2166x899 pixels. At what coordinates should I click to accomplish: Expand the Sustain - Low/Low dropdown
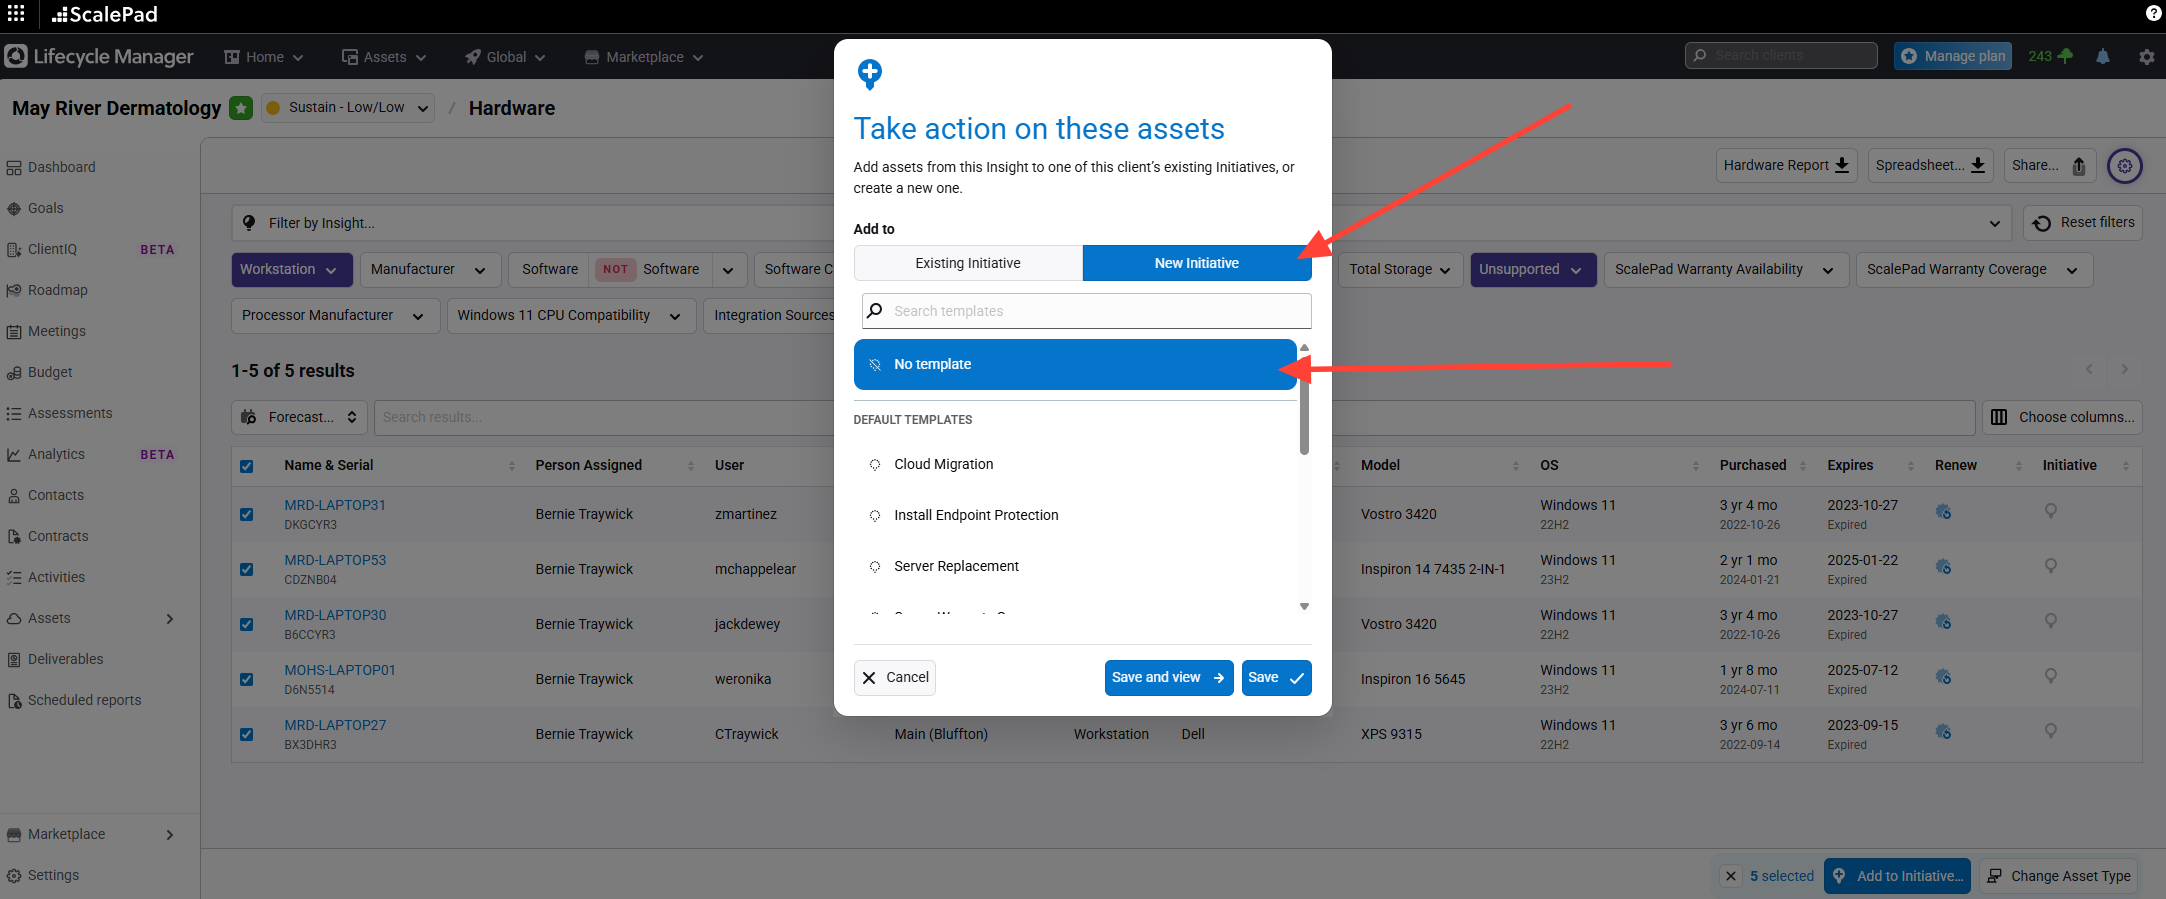point(347,108)
